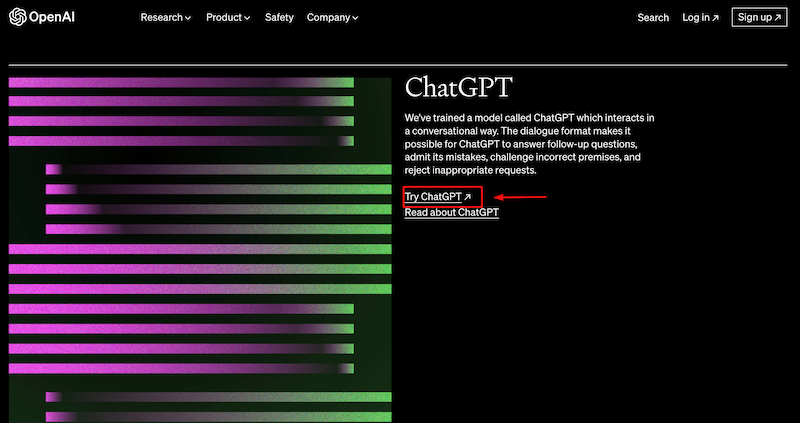Click the Sign up button

759,17
